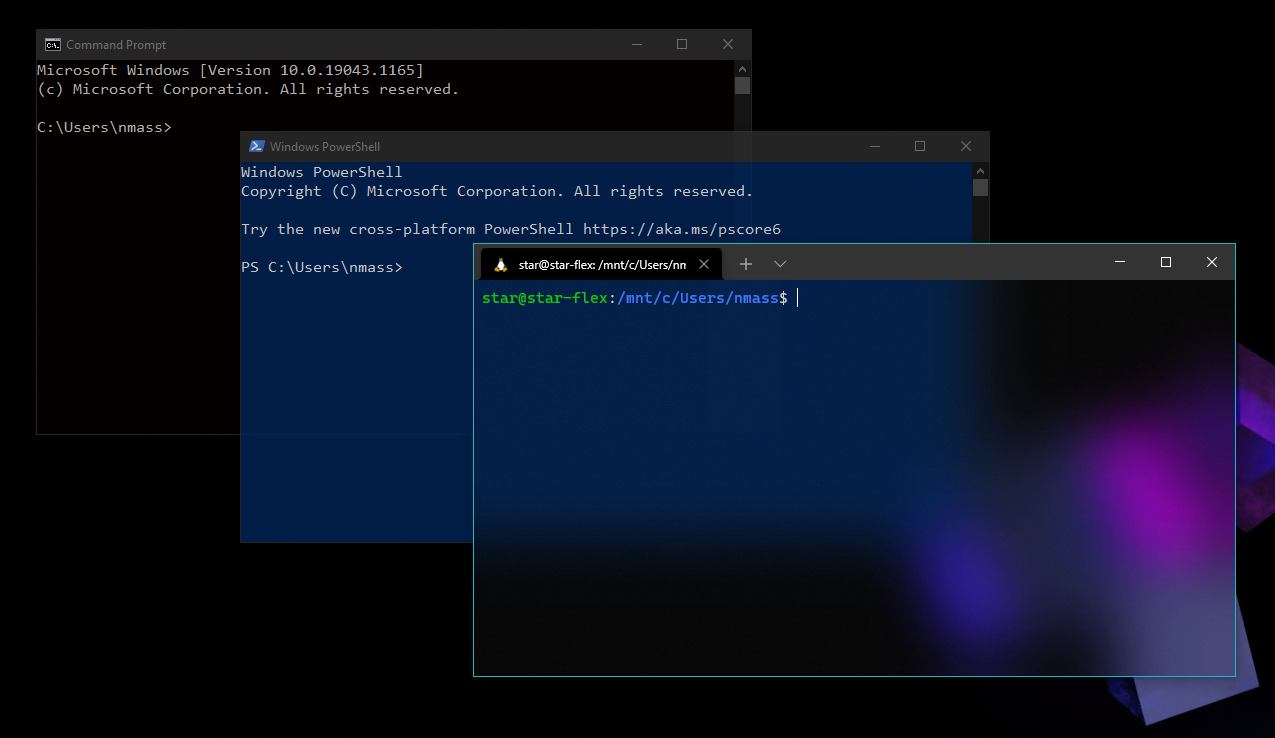Maximize the Windows PowerShell window

pyautogui.click(x=920, y=146)
